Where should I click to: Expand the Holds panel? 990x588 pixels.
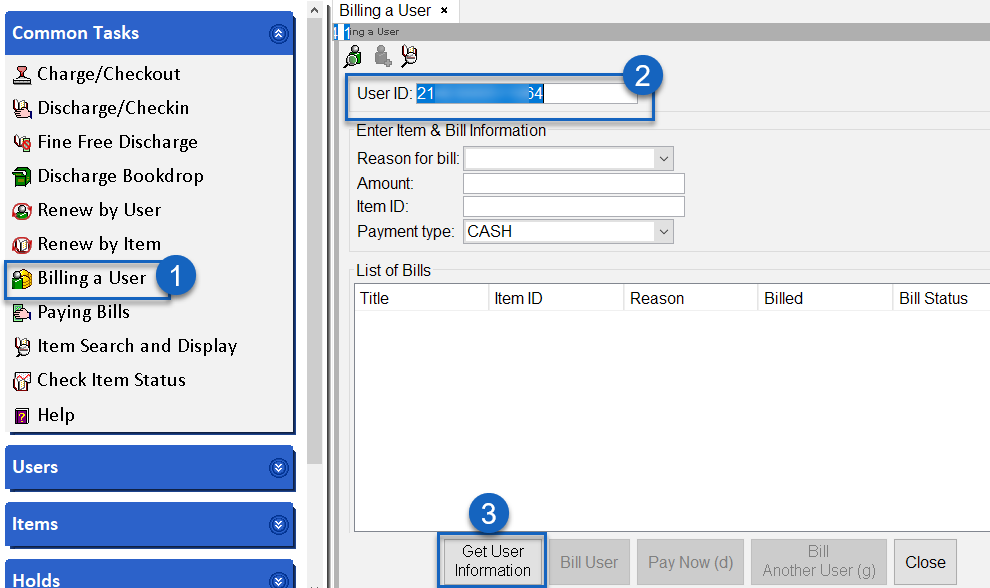click(x=278, y=580)
